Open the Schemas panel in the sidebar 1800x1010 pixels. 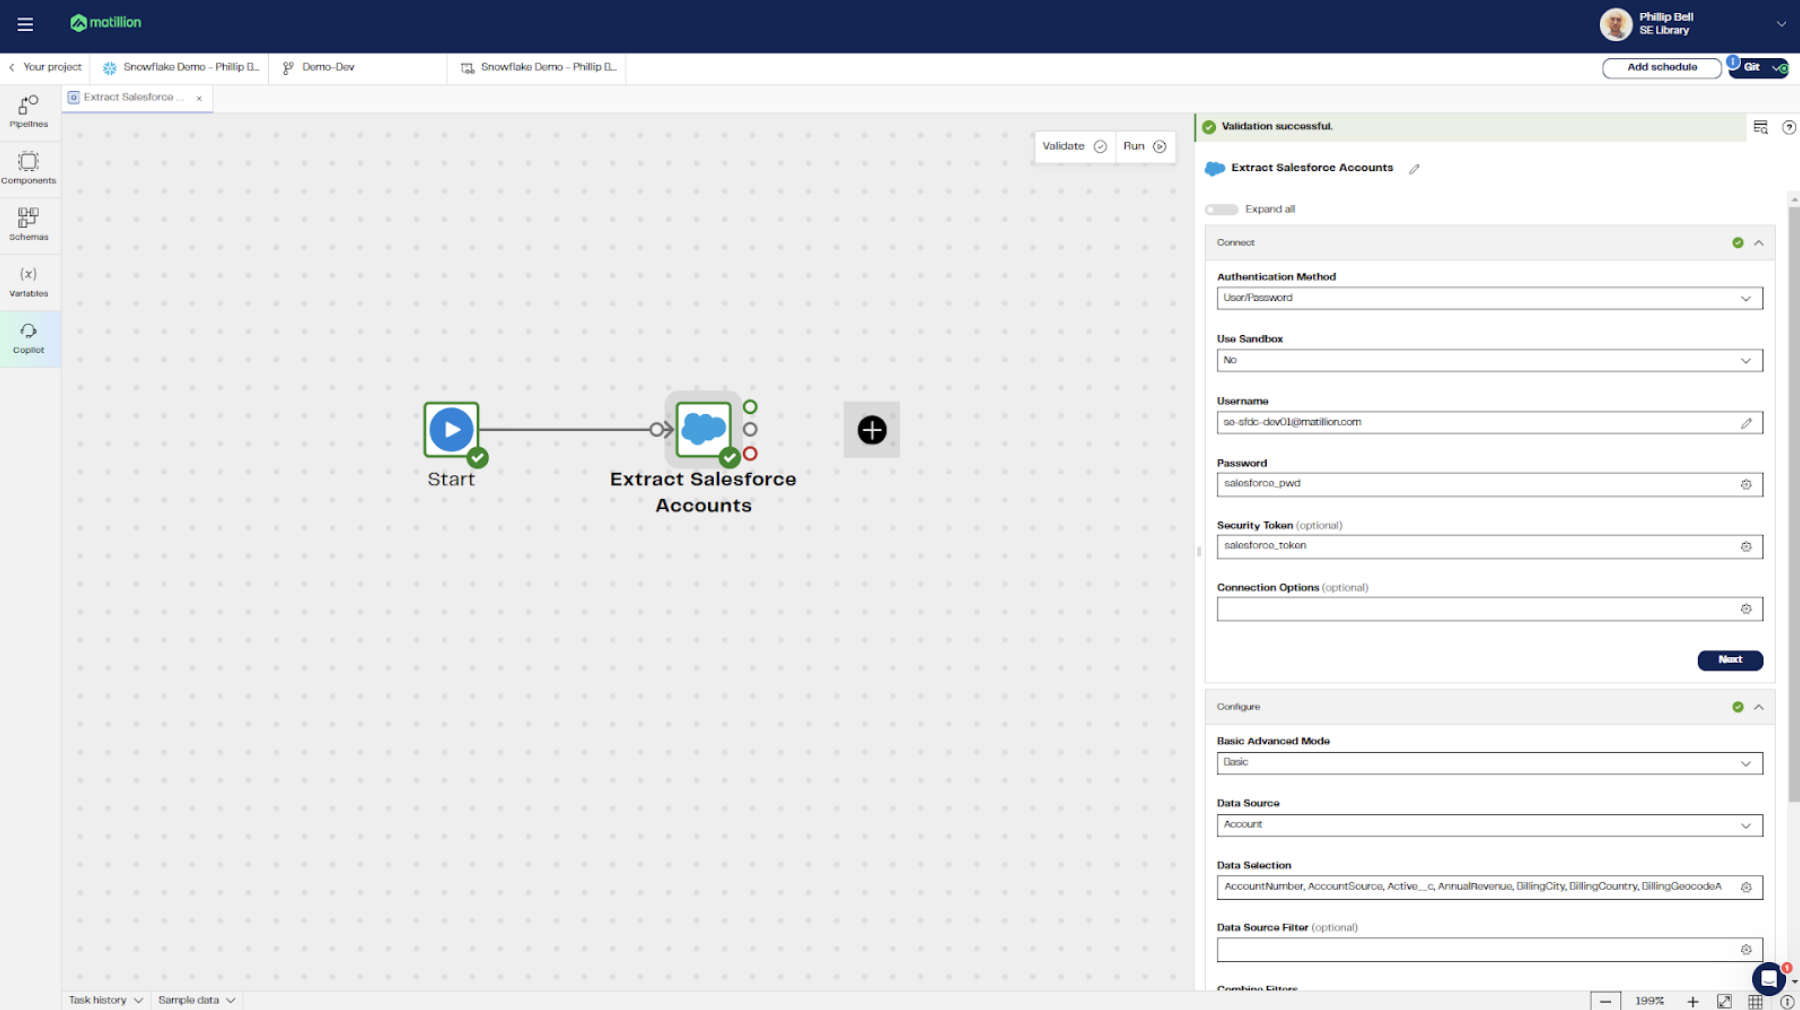tap(27, 224)
